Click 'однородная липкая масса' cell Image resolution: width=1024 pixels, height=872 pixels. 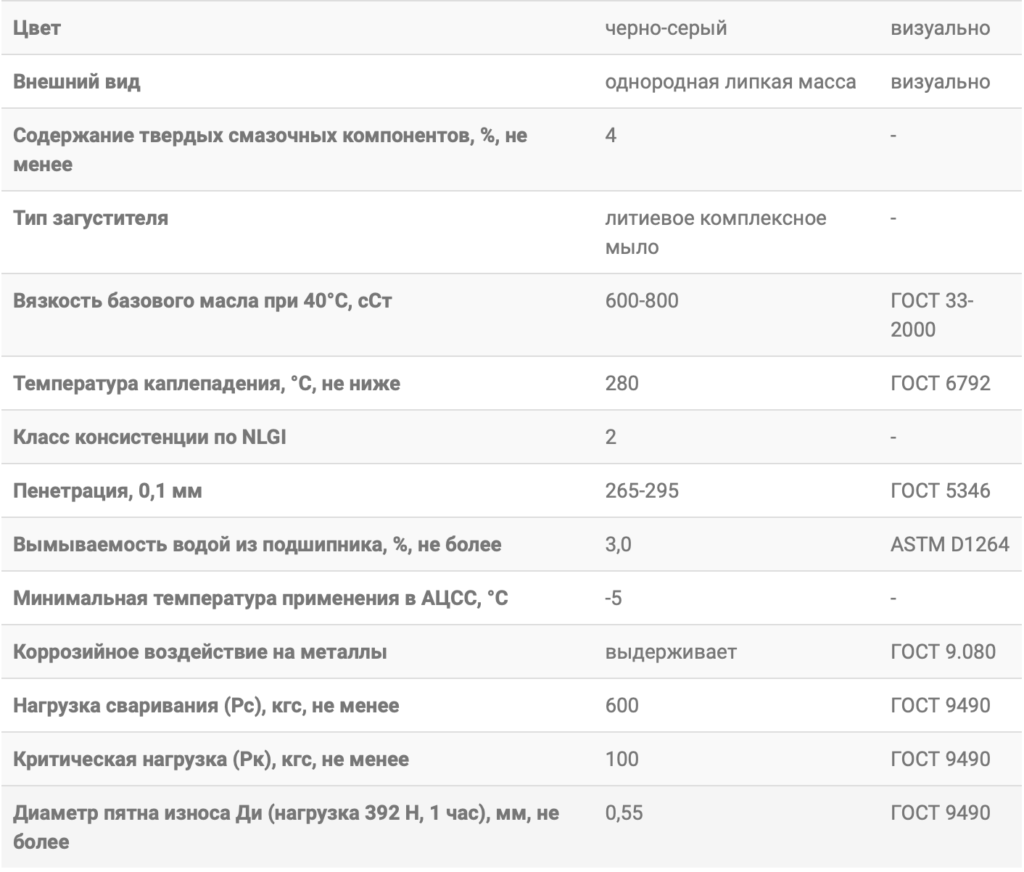coord(730,82)
